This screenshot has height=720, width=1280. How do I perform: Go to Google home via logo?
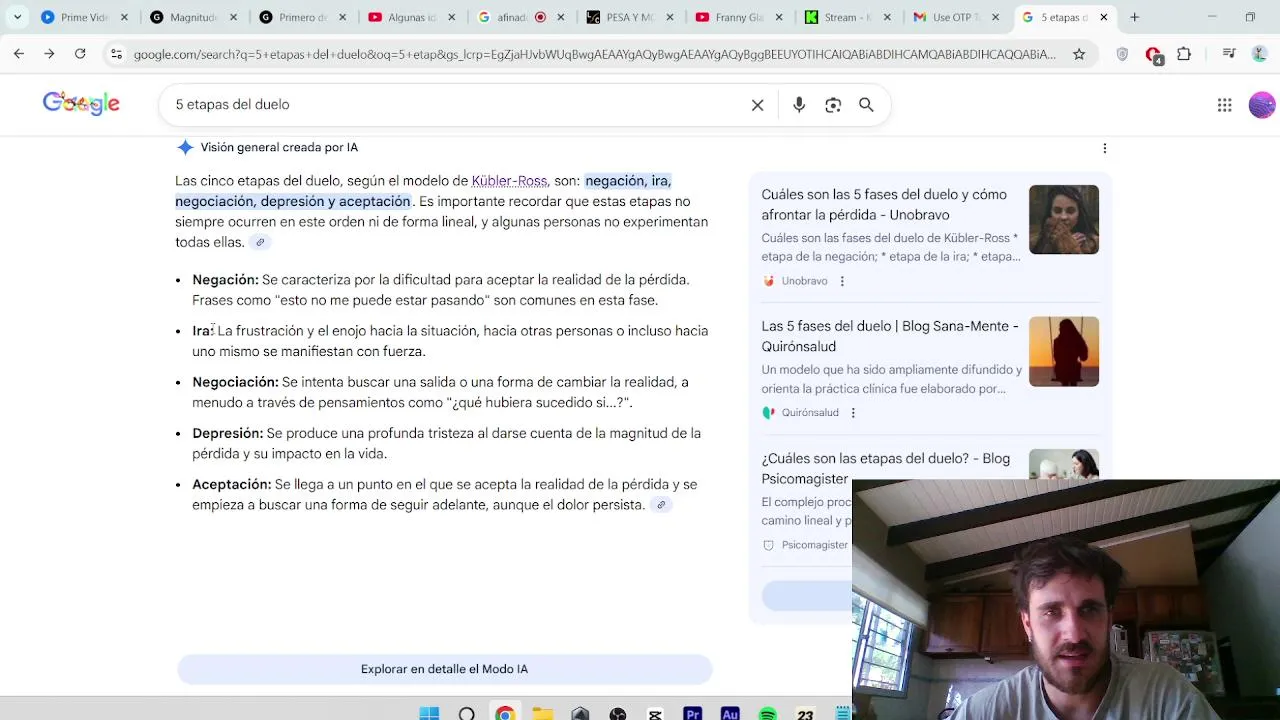(81, 103)
